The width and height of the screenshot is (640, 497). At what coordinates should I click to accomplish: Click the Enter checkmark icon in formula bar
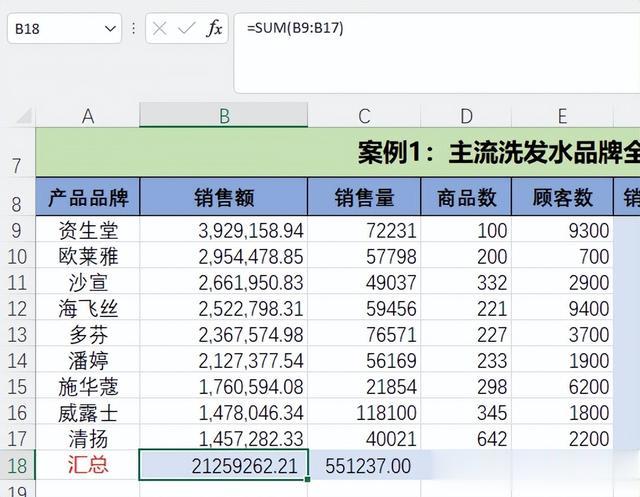point(187,29)
